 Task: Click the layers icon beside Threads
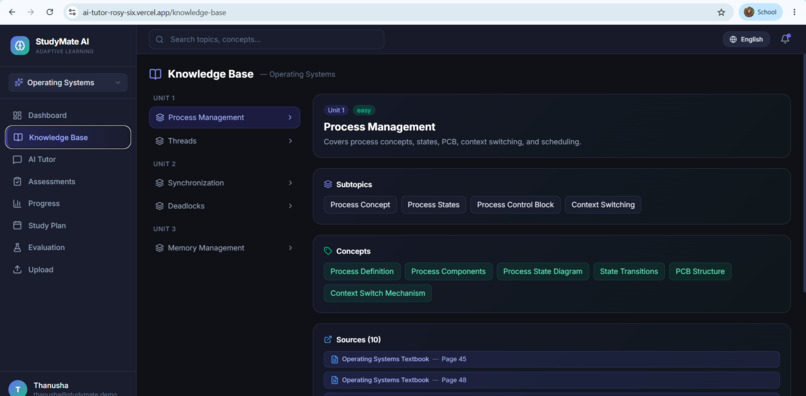point(159,141)
